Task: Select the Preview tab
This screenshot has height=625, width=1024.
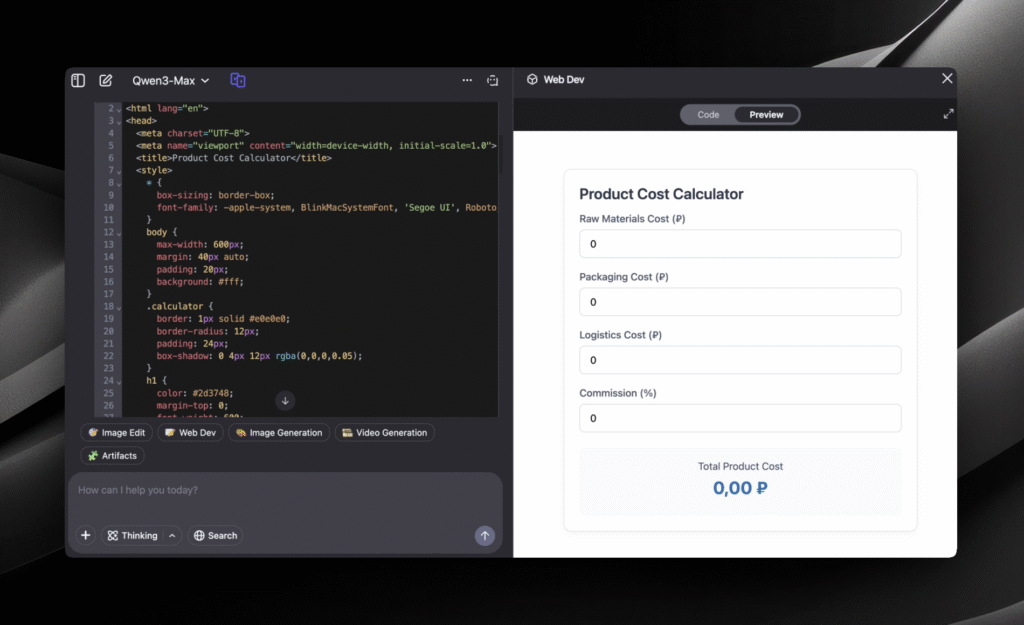Action: click(x=766, y=115)
